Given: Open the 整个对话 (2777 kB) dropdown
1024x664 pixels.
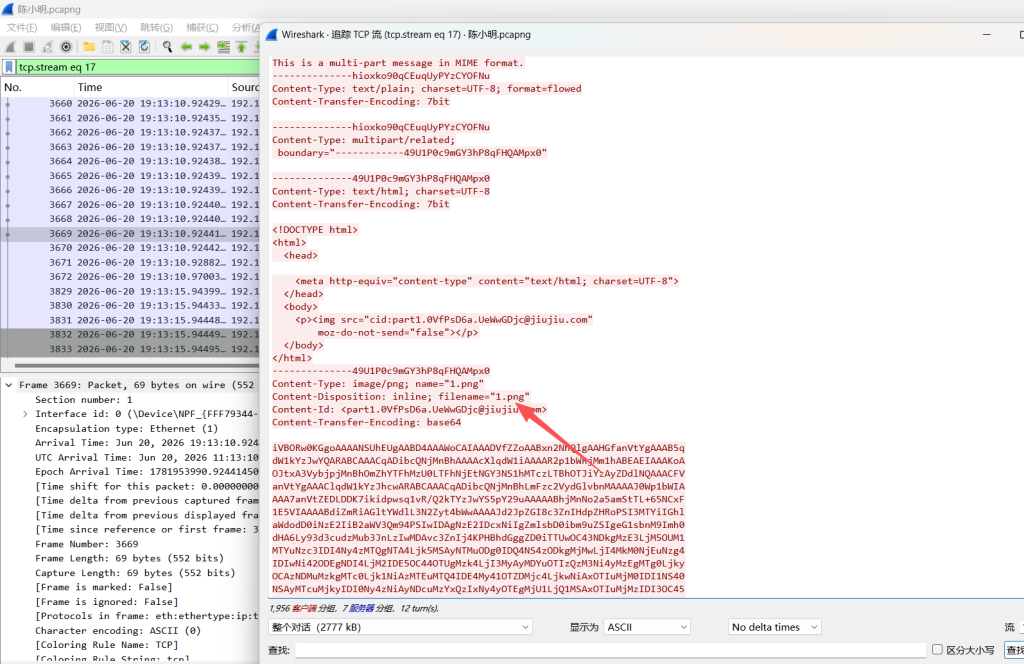Looking at the screenshot, I should [x=400, y=627].
